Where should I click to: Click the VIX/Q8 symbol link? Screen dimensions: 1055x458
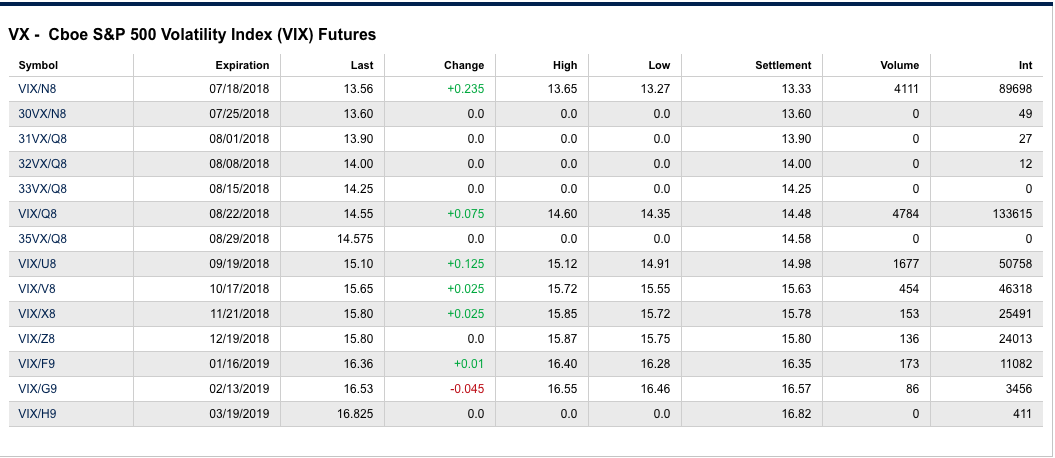pos(38,214)
